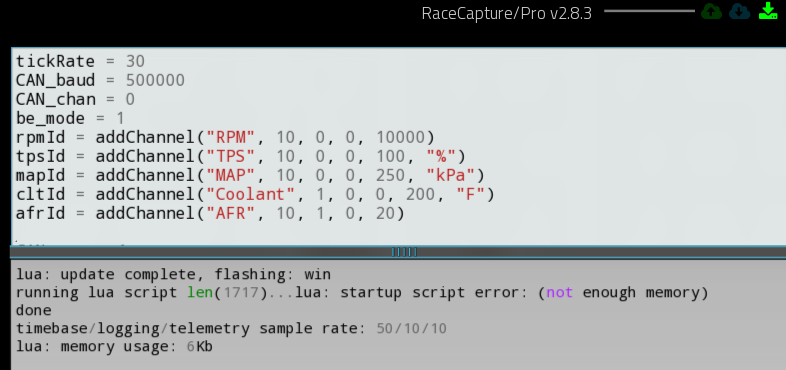
Task: Click the be_mode = 1 line
Action: click(x=70, y=118)
